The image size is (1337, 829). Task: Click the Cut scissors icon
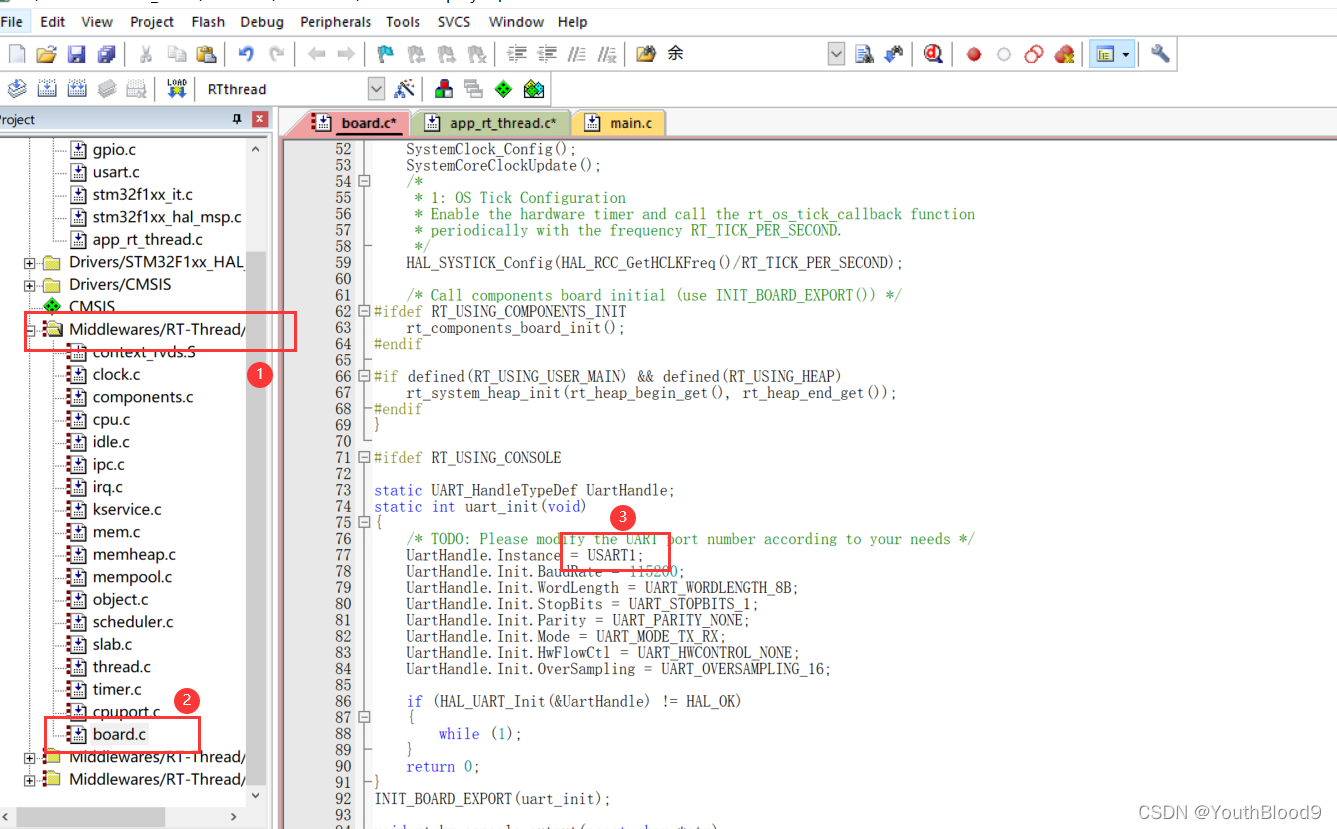[x=146, y=54]
